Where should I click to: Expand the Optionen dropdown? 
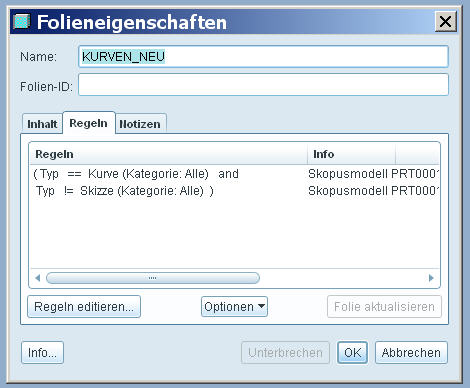[234, 307]
